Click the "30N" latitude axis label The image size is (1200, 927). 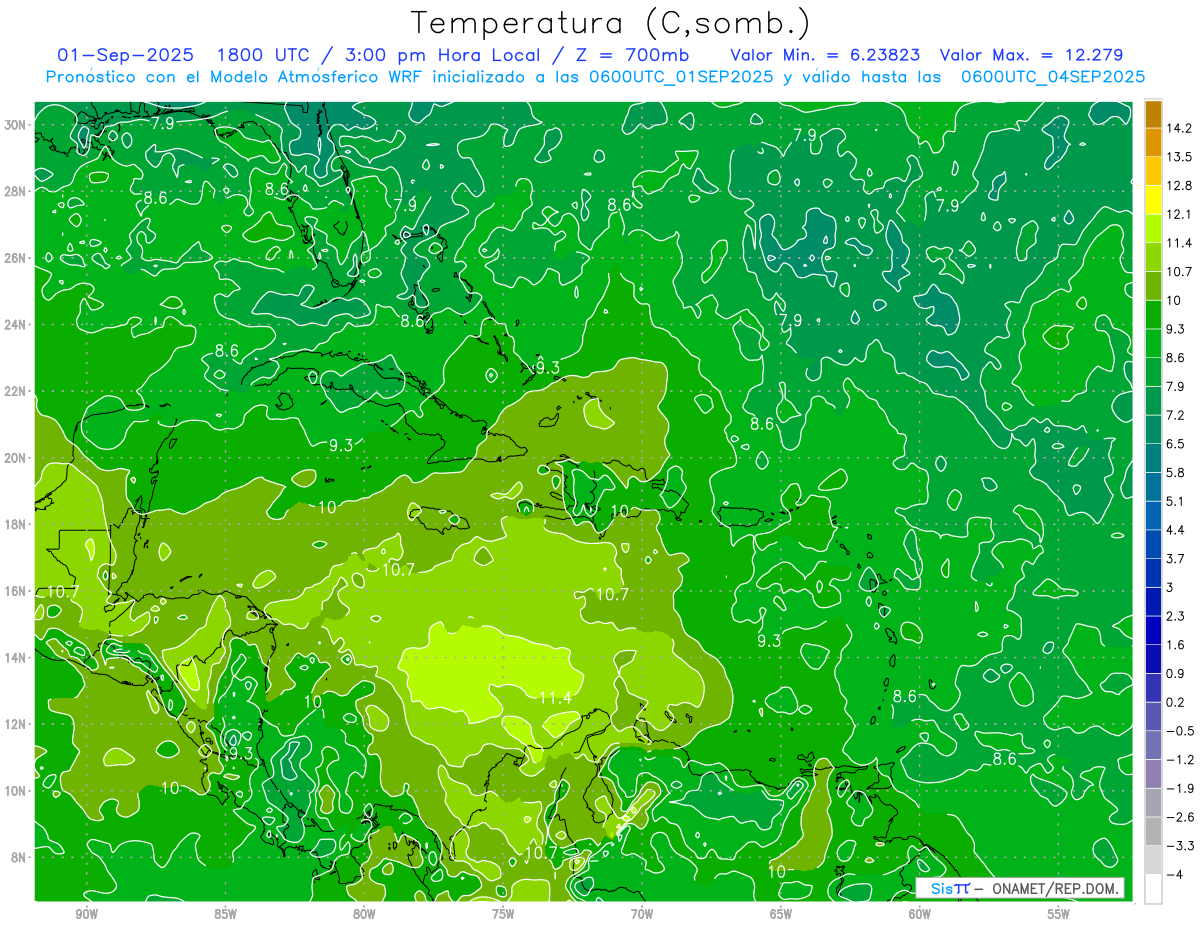pyautogui.click(x=15, y=124)
